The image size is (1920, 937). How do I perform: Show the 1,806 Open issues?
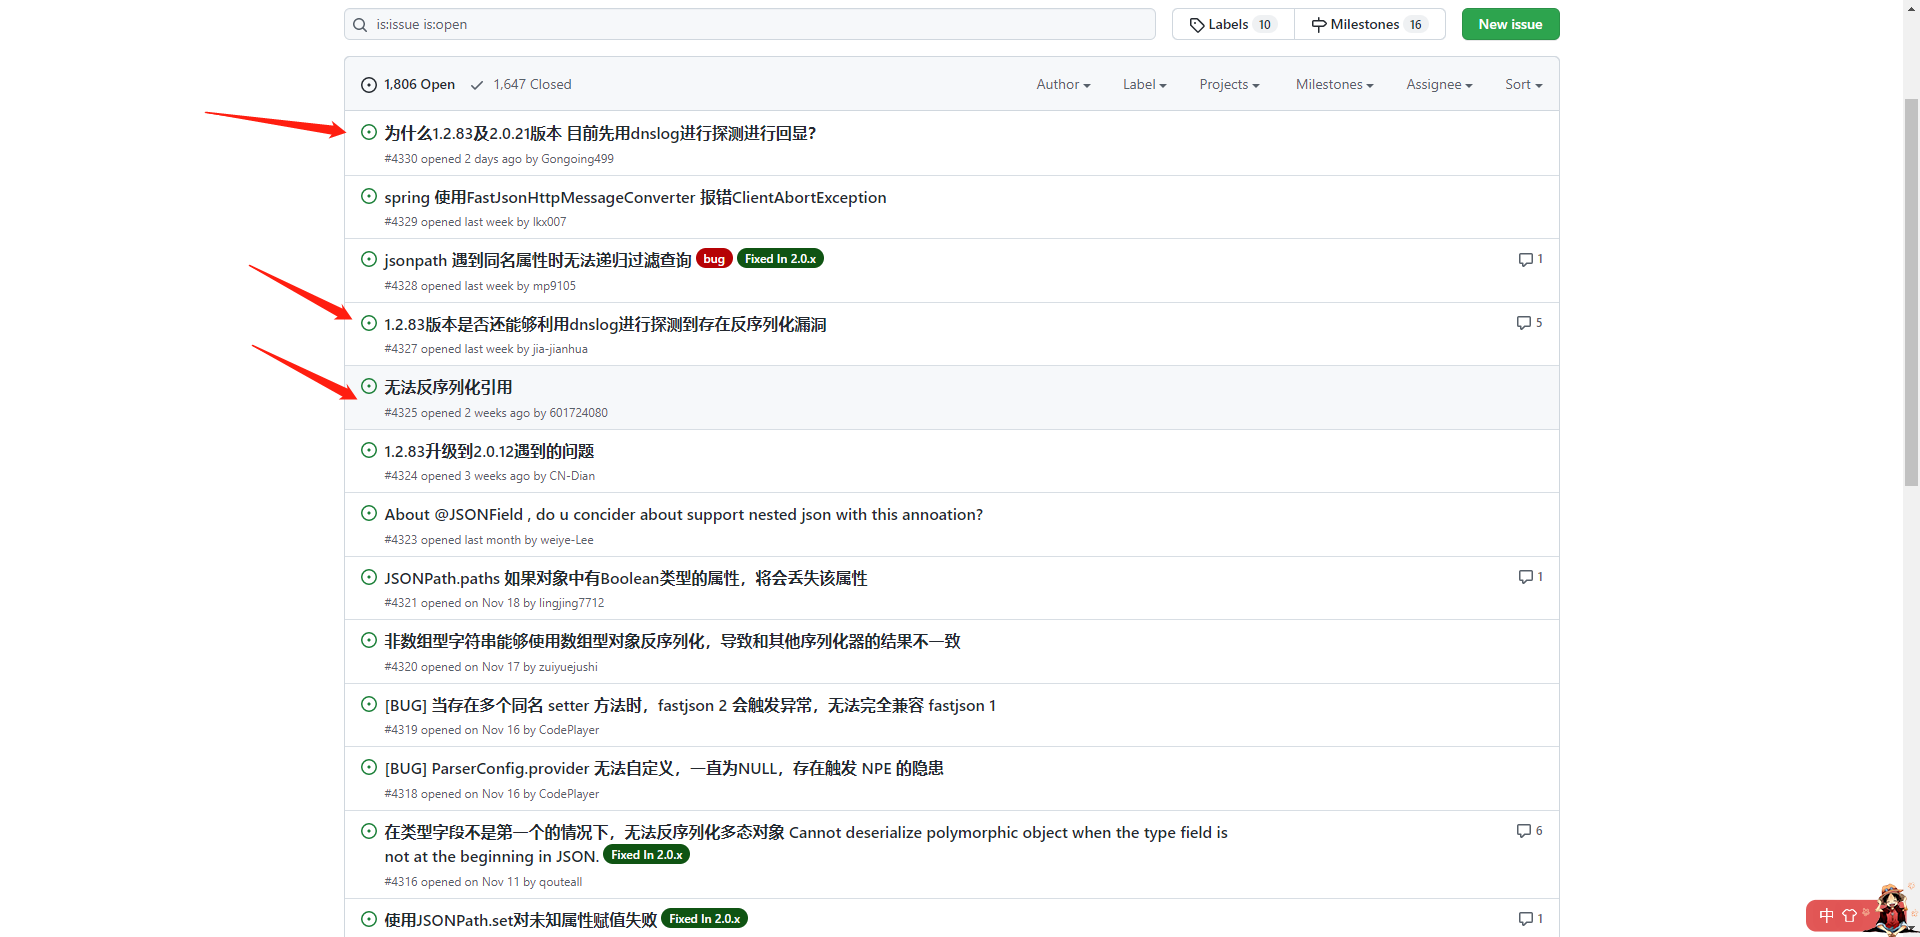408,85
